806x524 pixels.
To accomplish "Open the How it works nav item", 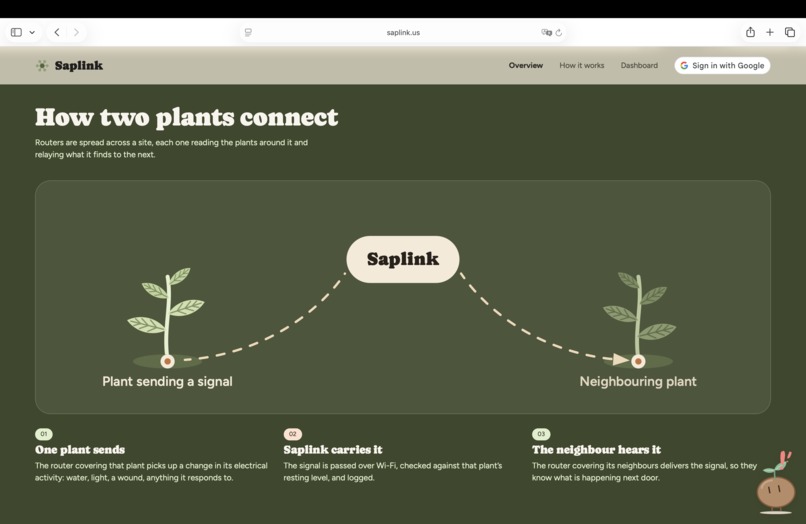I will click(x=581, y=65).
